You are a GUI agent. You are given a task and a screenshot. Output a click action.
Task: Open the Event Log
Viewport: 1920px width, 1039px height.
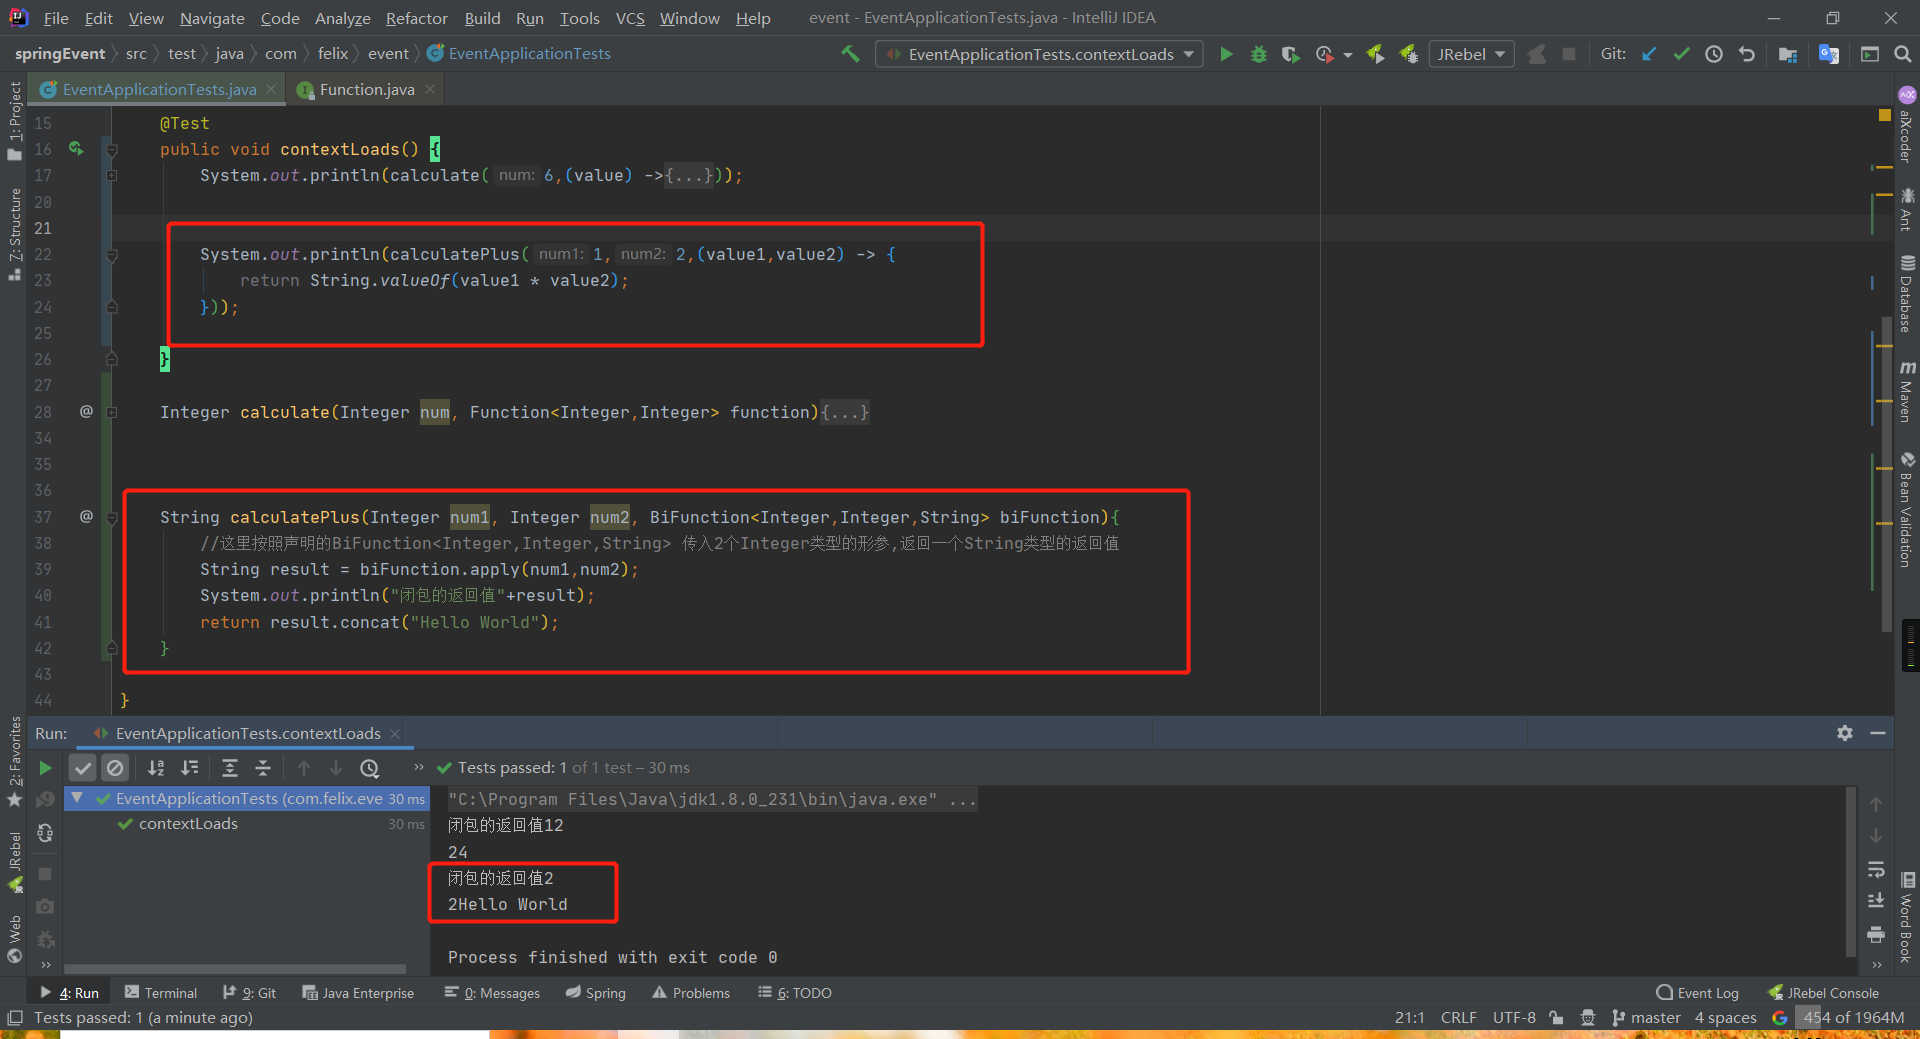(x=1697, y=992)
